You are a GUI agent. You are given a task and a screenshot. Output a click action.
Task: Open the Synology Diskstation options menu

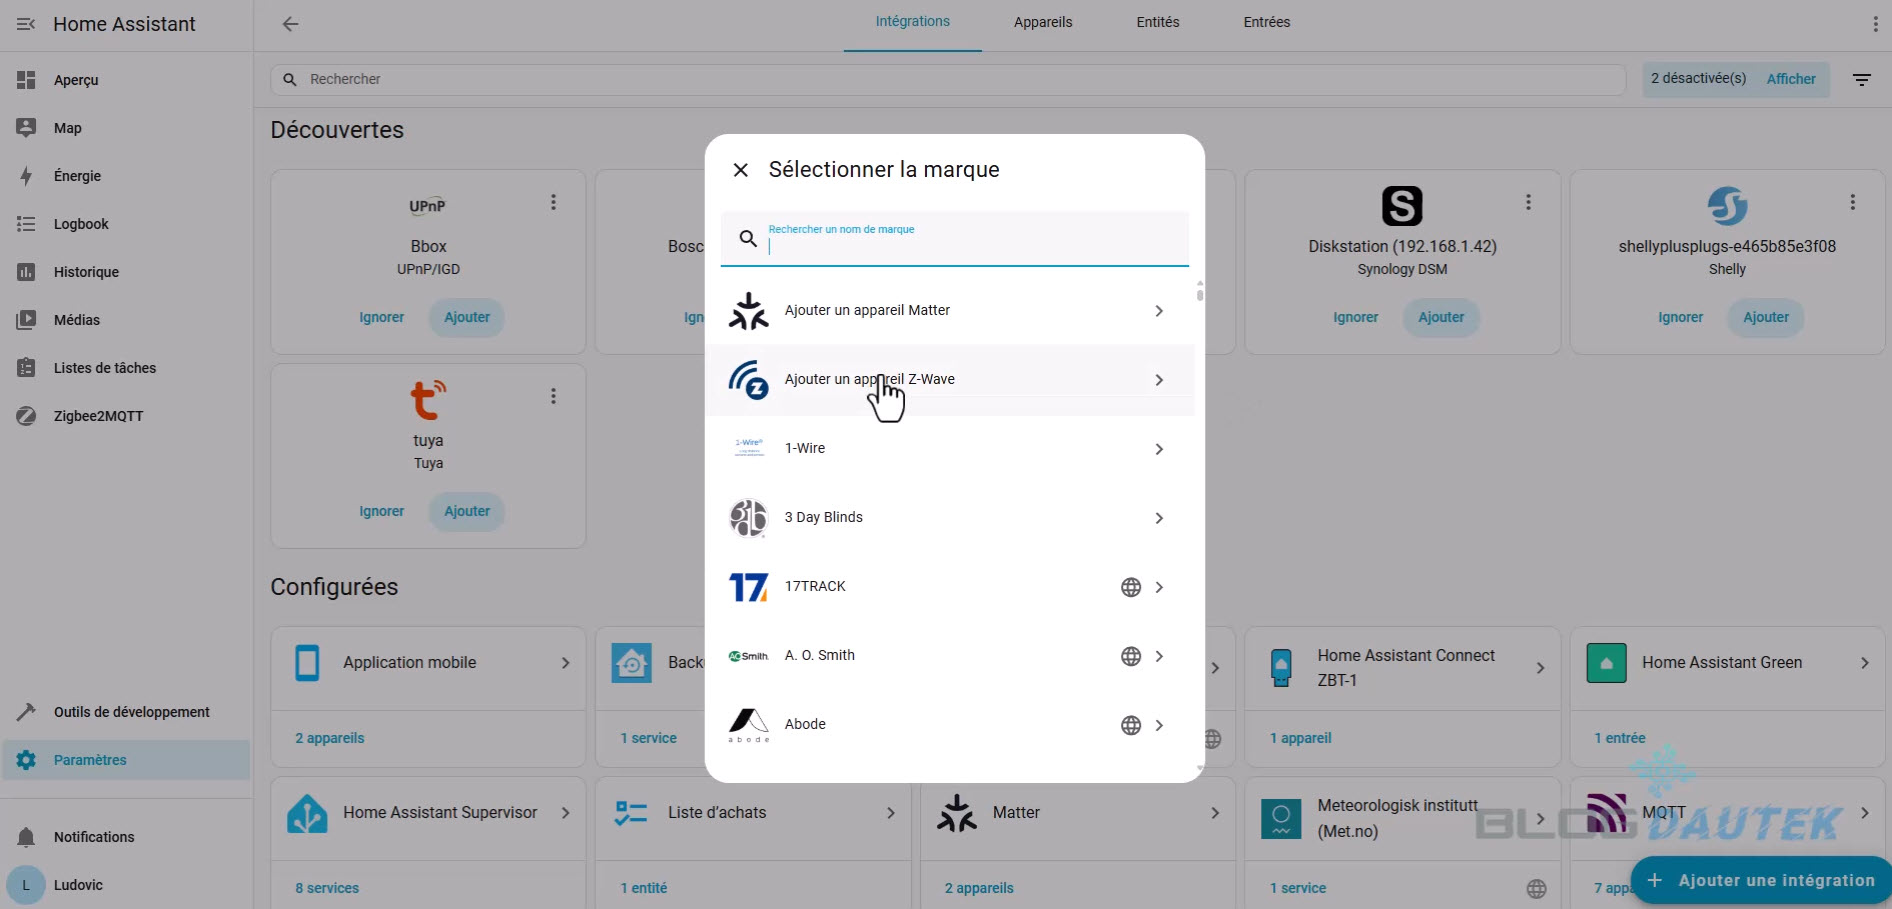[1527, 202]
